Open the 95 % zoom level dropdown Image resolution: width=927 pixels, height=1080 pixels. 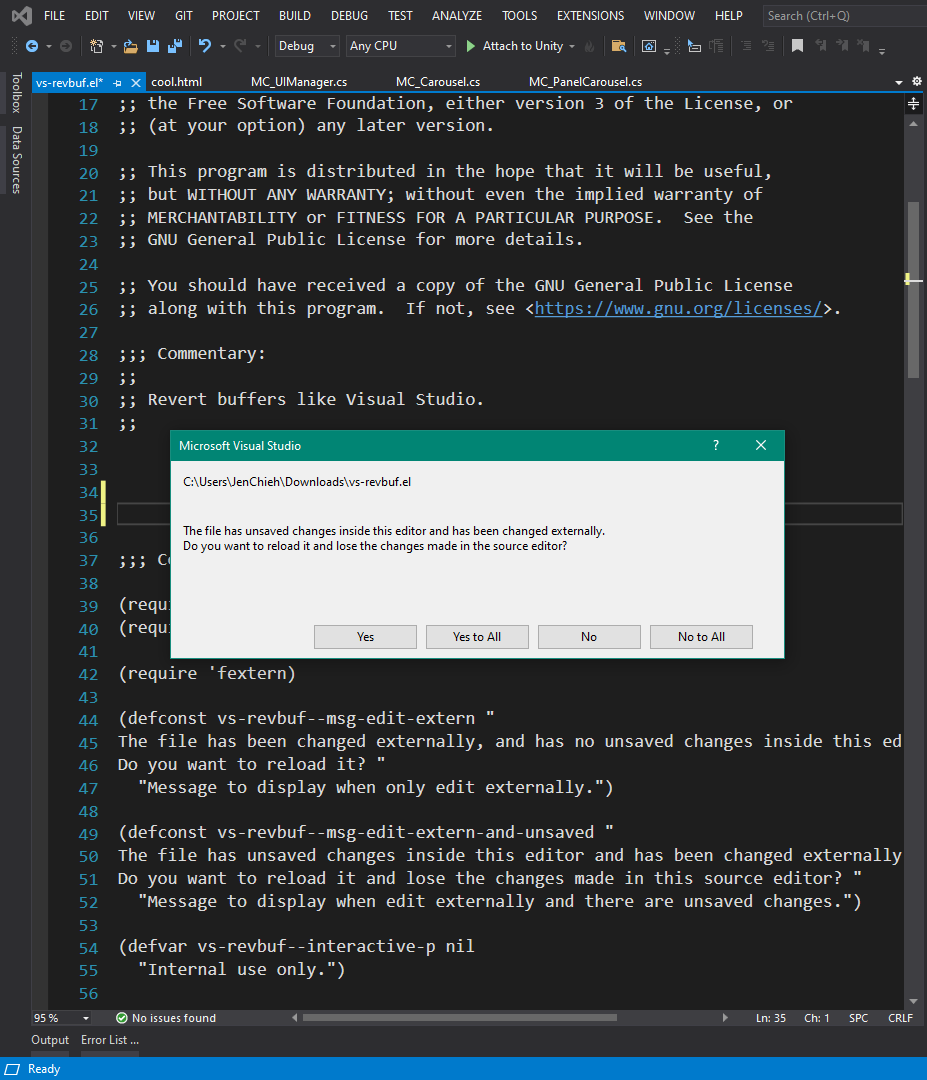[62, 1018]
